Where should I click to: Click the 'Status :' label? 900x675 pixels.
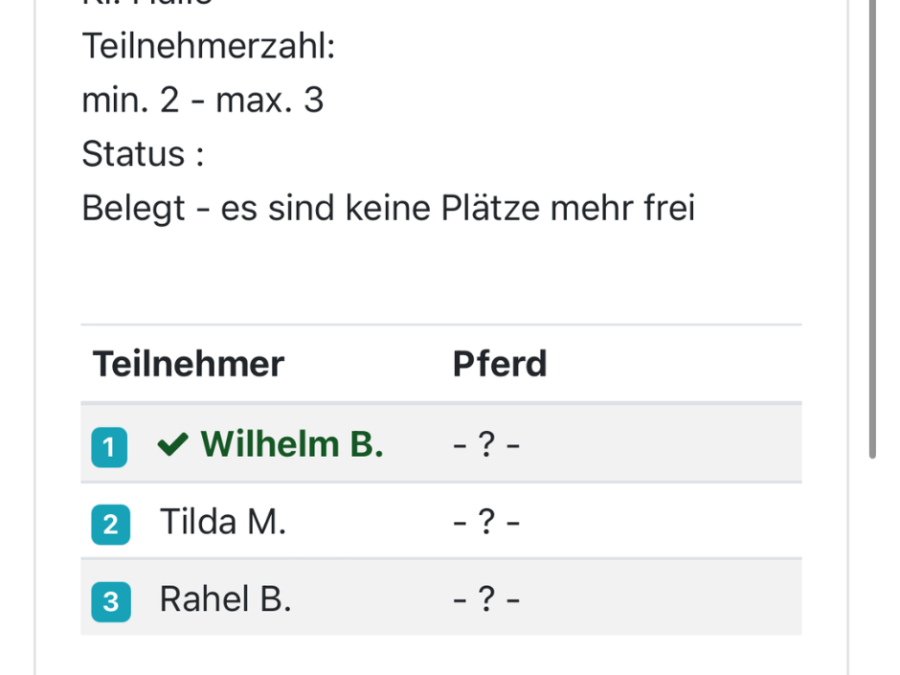pos(143,154)
